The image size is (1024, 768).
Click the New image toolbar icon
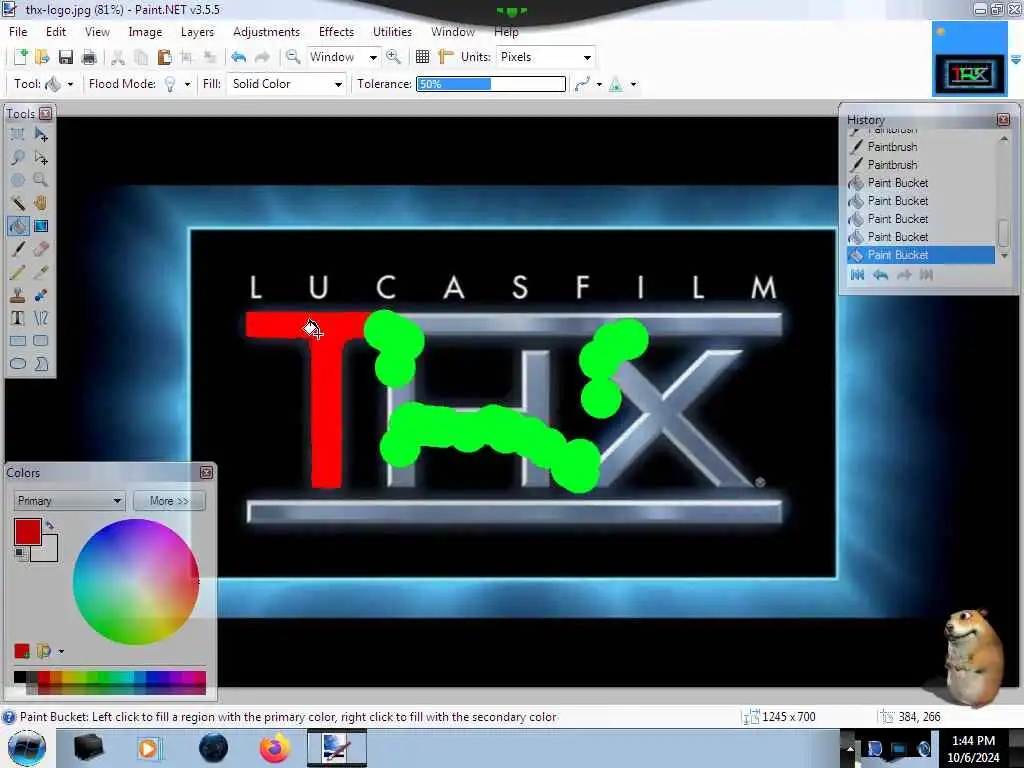[x=20, y=57]
